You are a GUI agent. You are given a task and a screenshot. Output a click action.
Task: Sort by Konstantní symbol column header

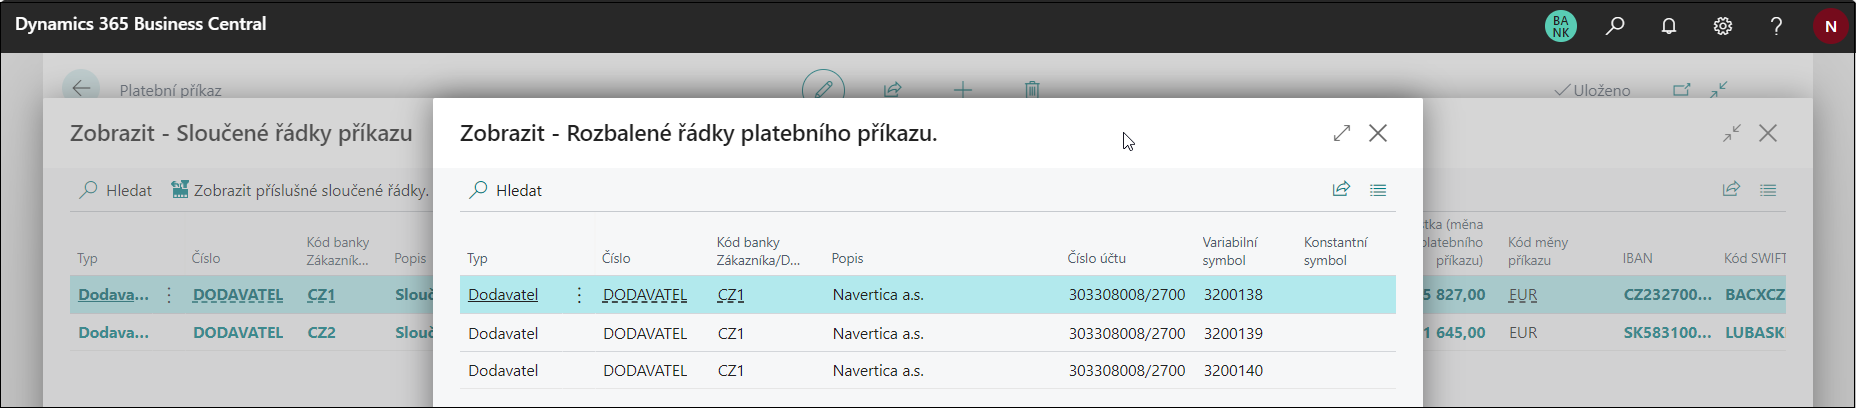pos(1335,251)
